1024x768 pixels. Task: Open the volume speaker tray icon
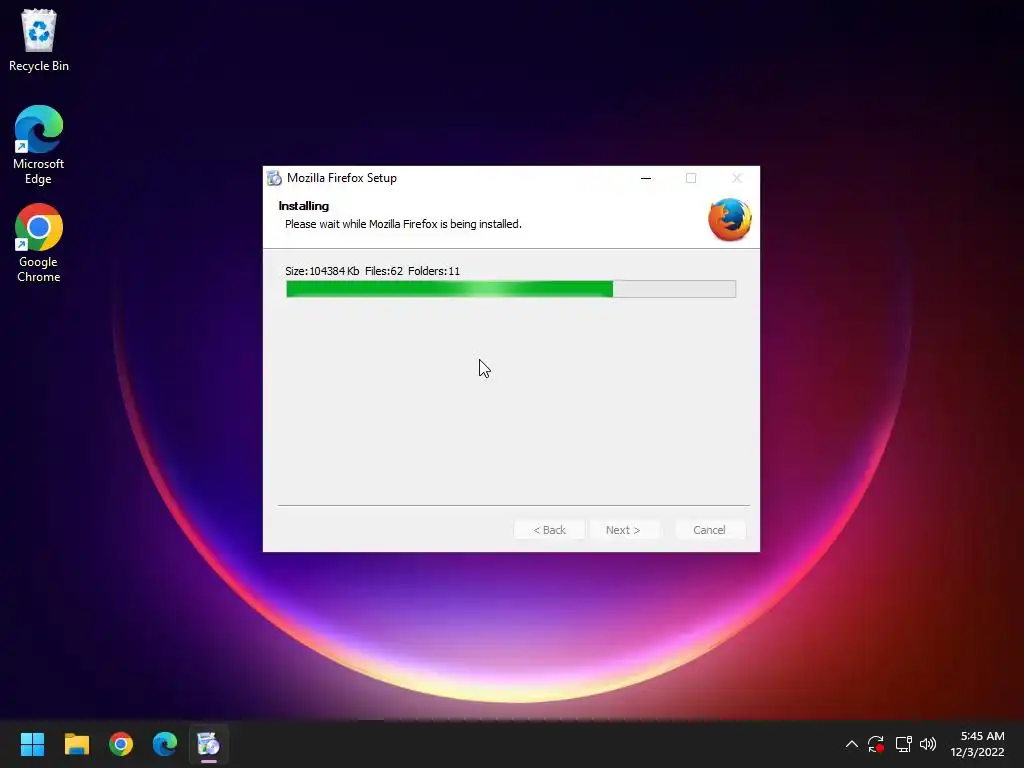point(927,744)
